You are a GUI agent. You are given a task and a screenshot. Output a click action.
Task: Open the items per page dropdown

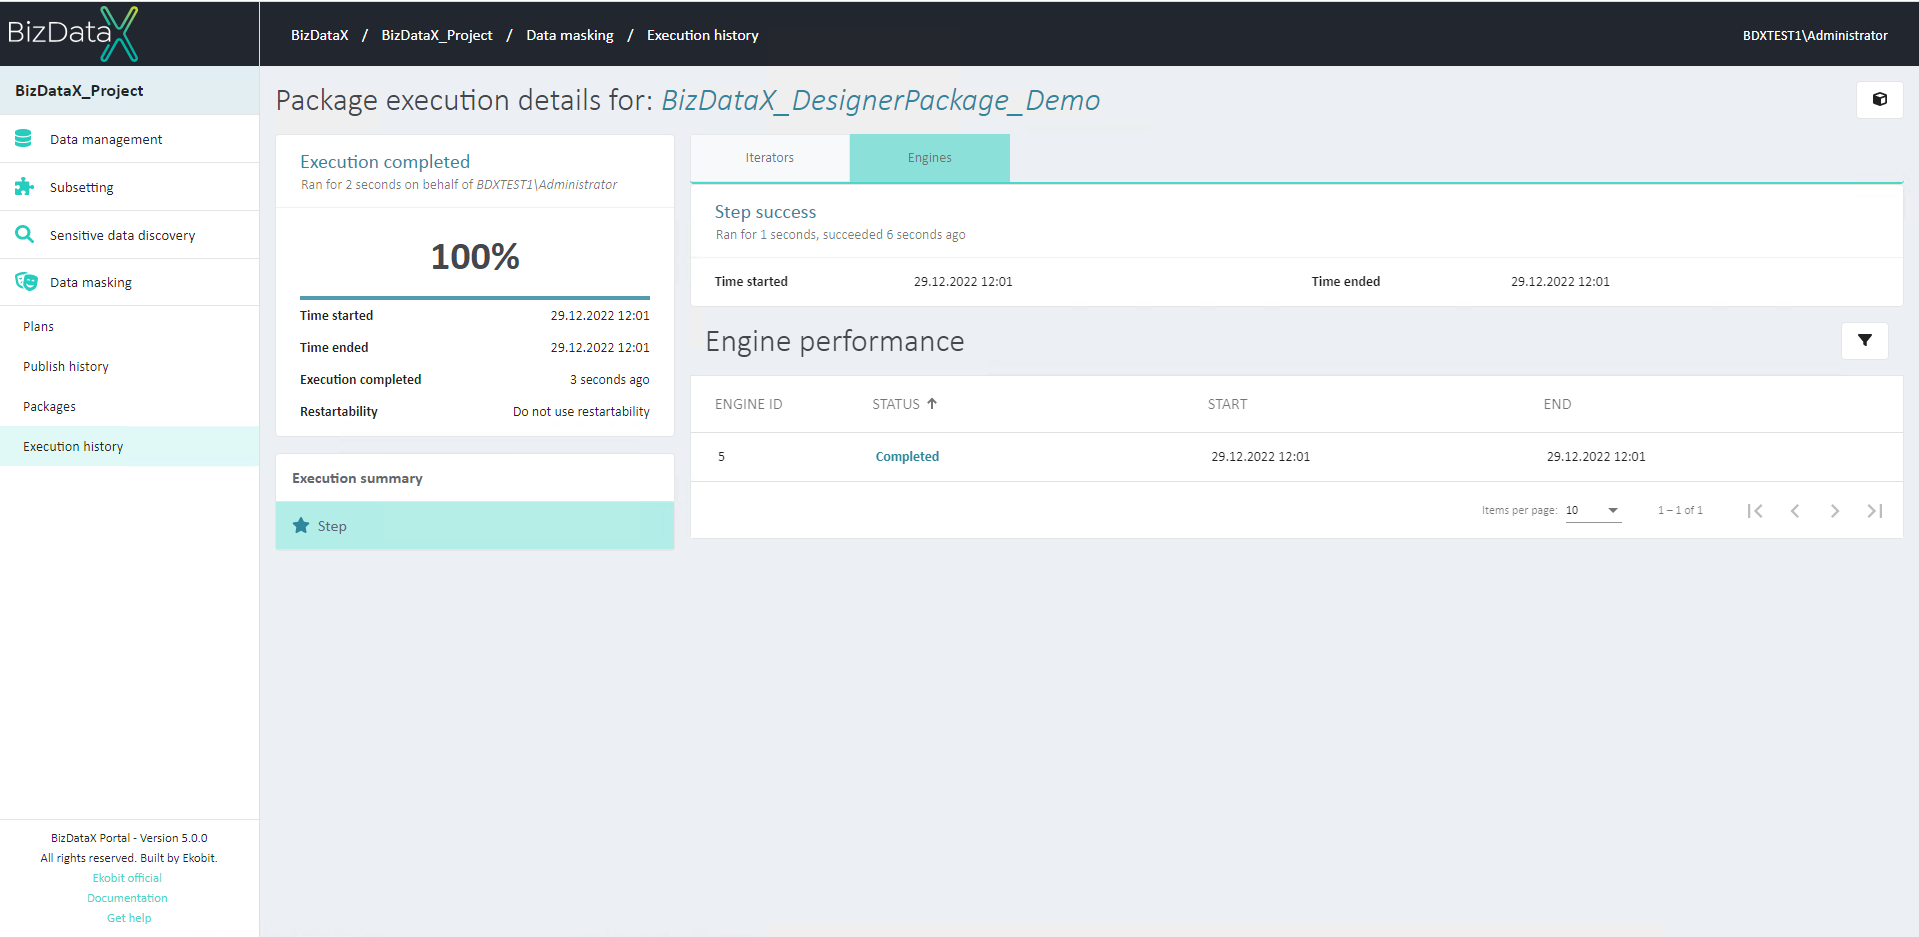1593,510
